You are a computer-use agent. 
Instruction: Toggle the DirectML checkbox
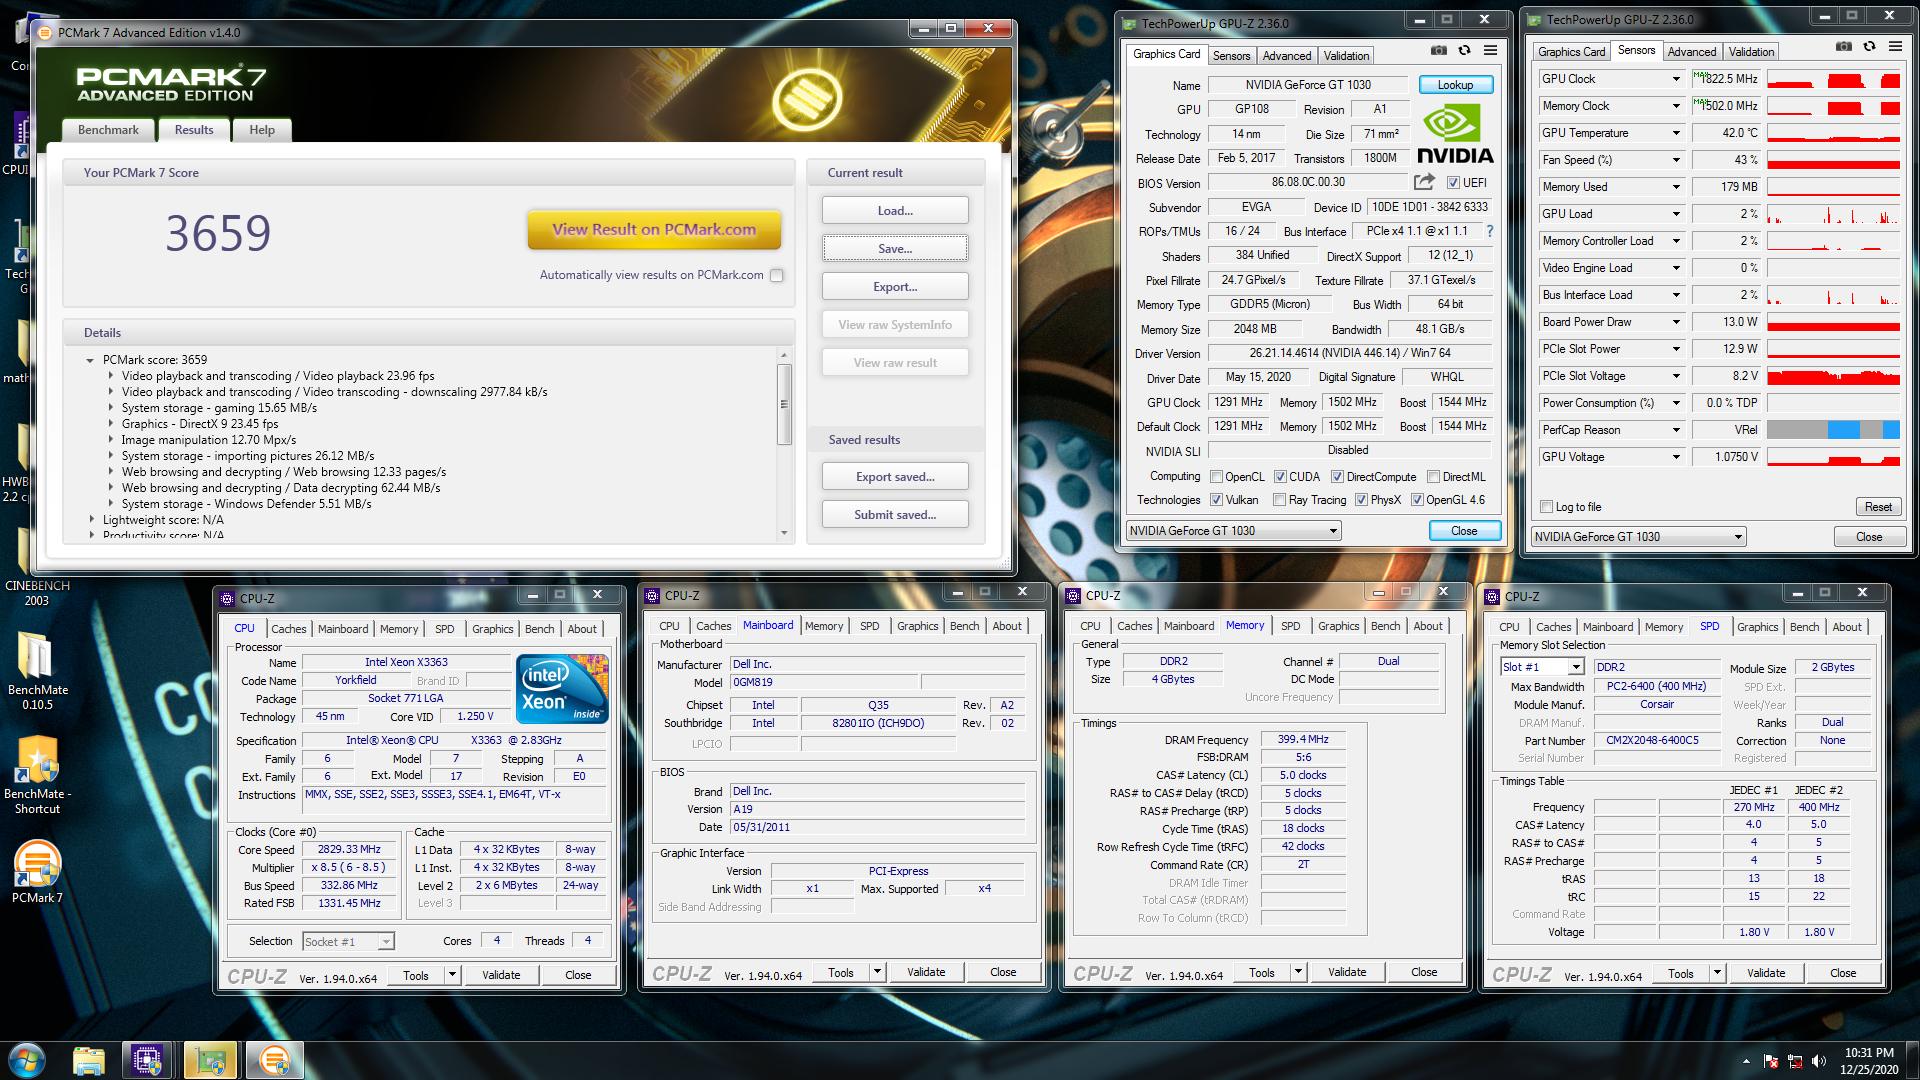1433,477
